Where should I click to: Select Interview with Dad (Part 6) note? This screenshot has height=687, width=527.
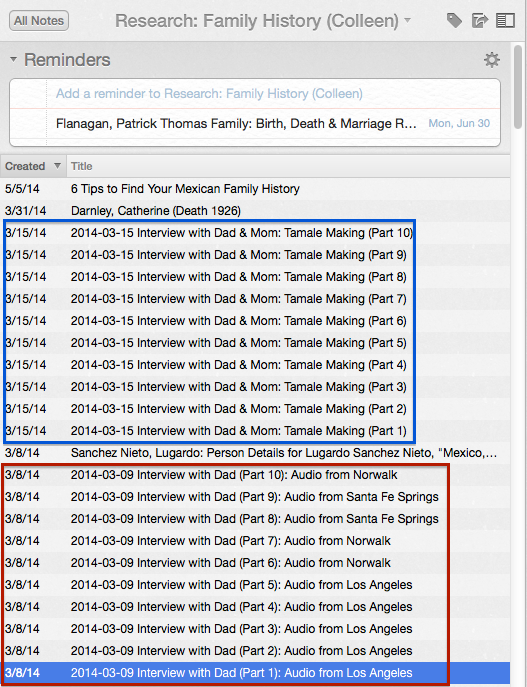pyautogui.click(x=255, y=563)
